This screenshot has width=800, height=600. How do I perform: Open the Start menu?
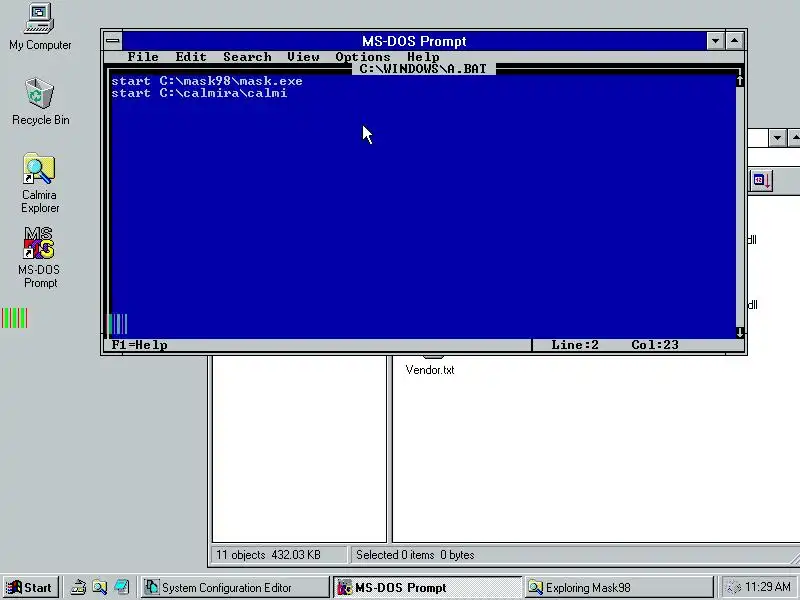30,588
